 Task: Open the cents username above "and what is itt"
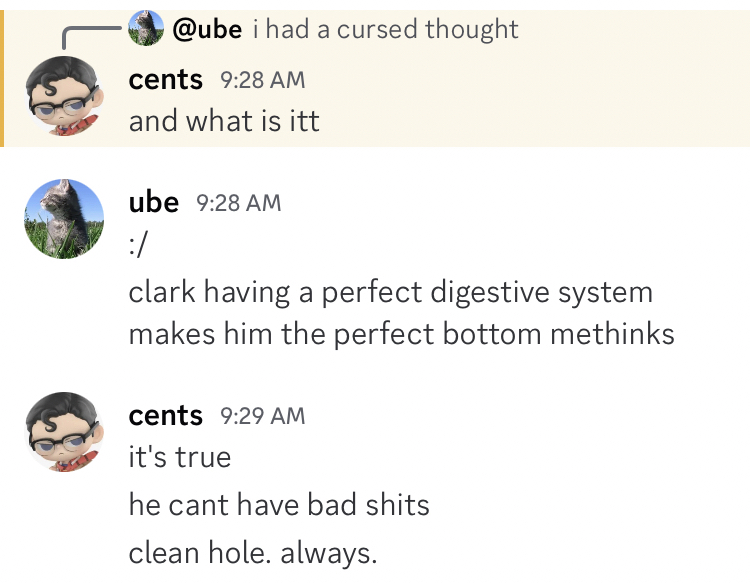tap(165, 79)
